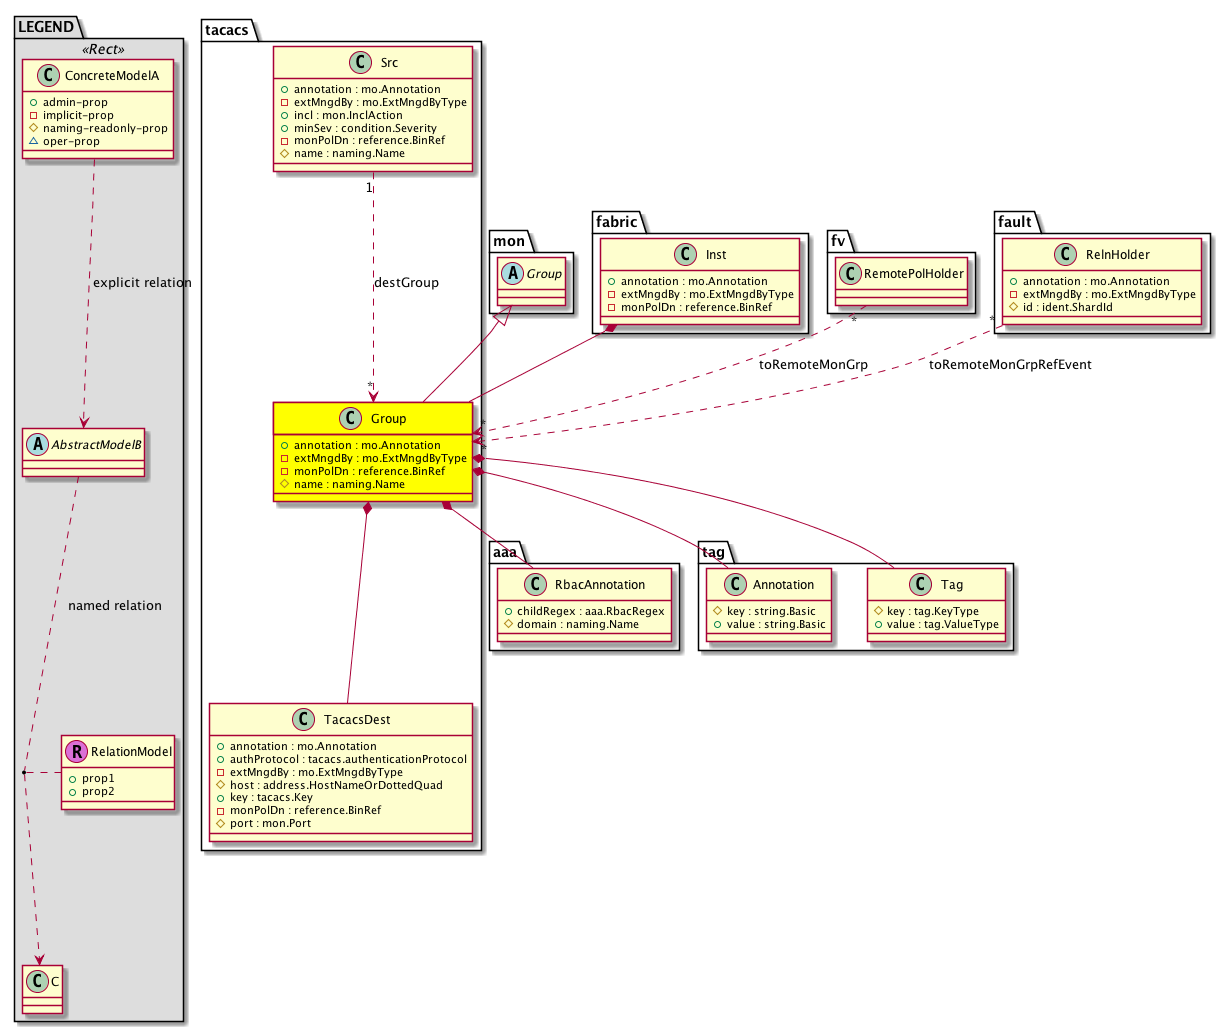The image size is (1231, 1032).
Task: Select the tacacs package tab
Action: [228, 29]
